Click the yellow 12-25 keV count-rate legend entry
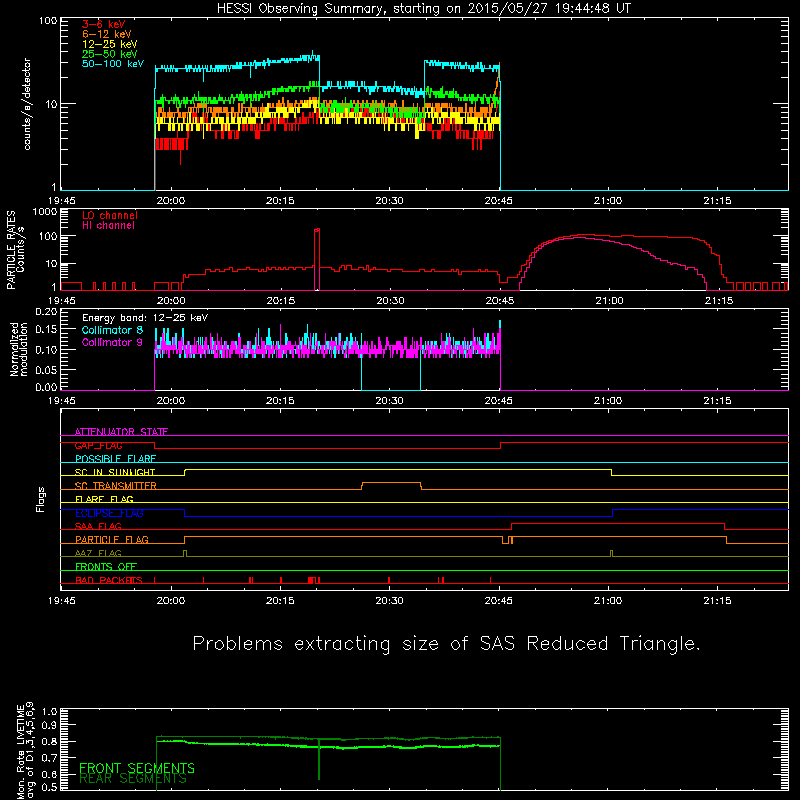800x800 pixels. 110,44
